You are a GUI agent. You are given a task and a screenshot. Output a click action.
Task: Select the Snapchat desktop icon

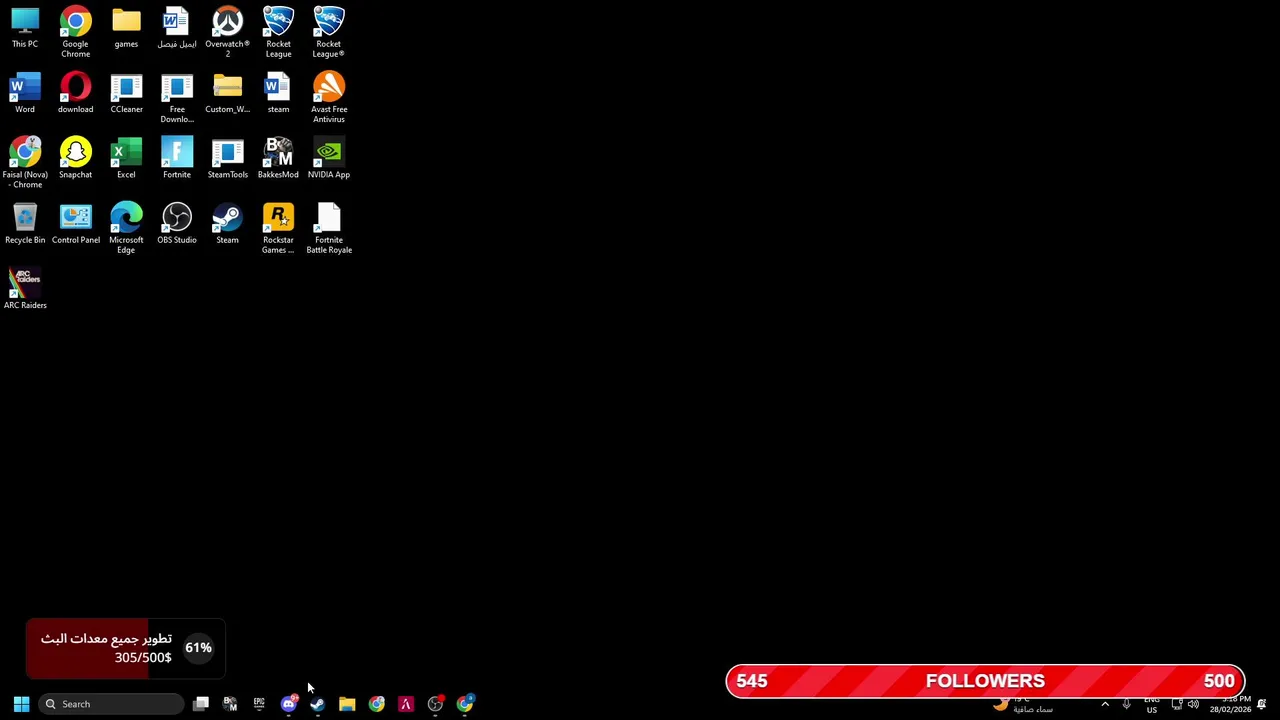pyautogui.click(x=75, y=158)
